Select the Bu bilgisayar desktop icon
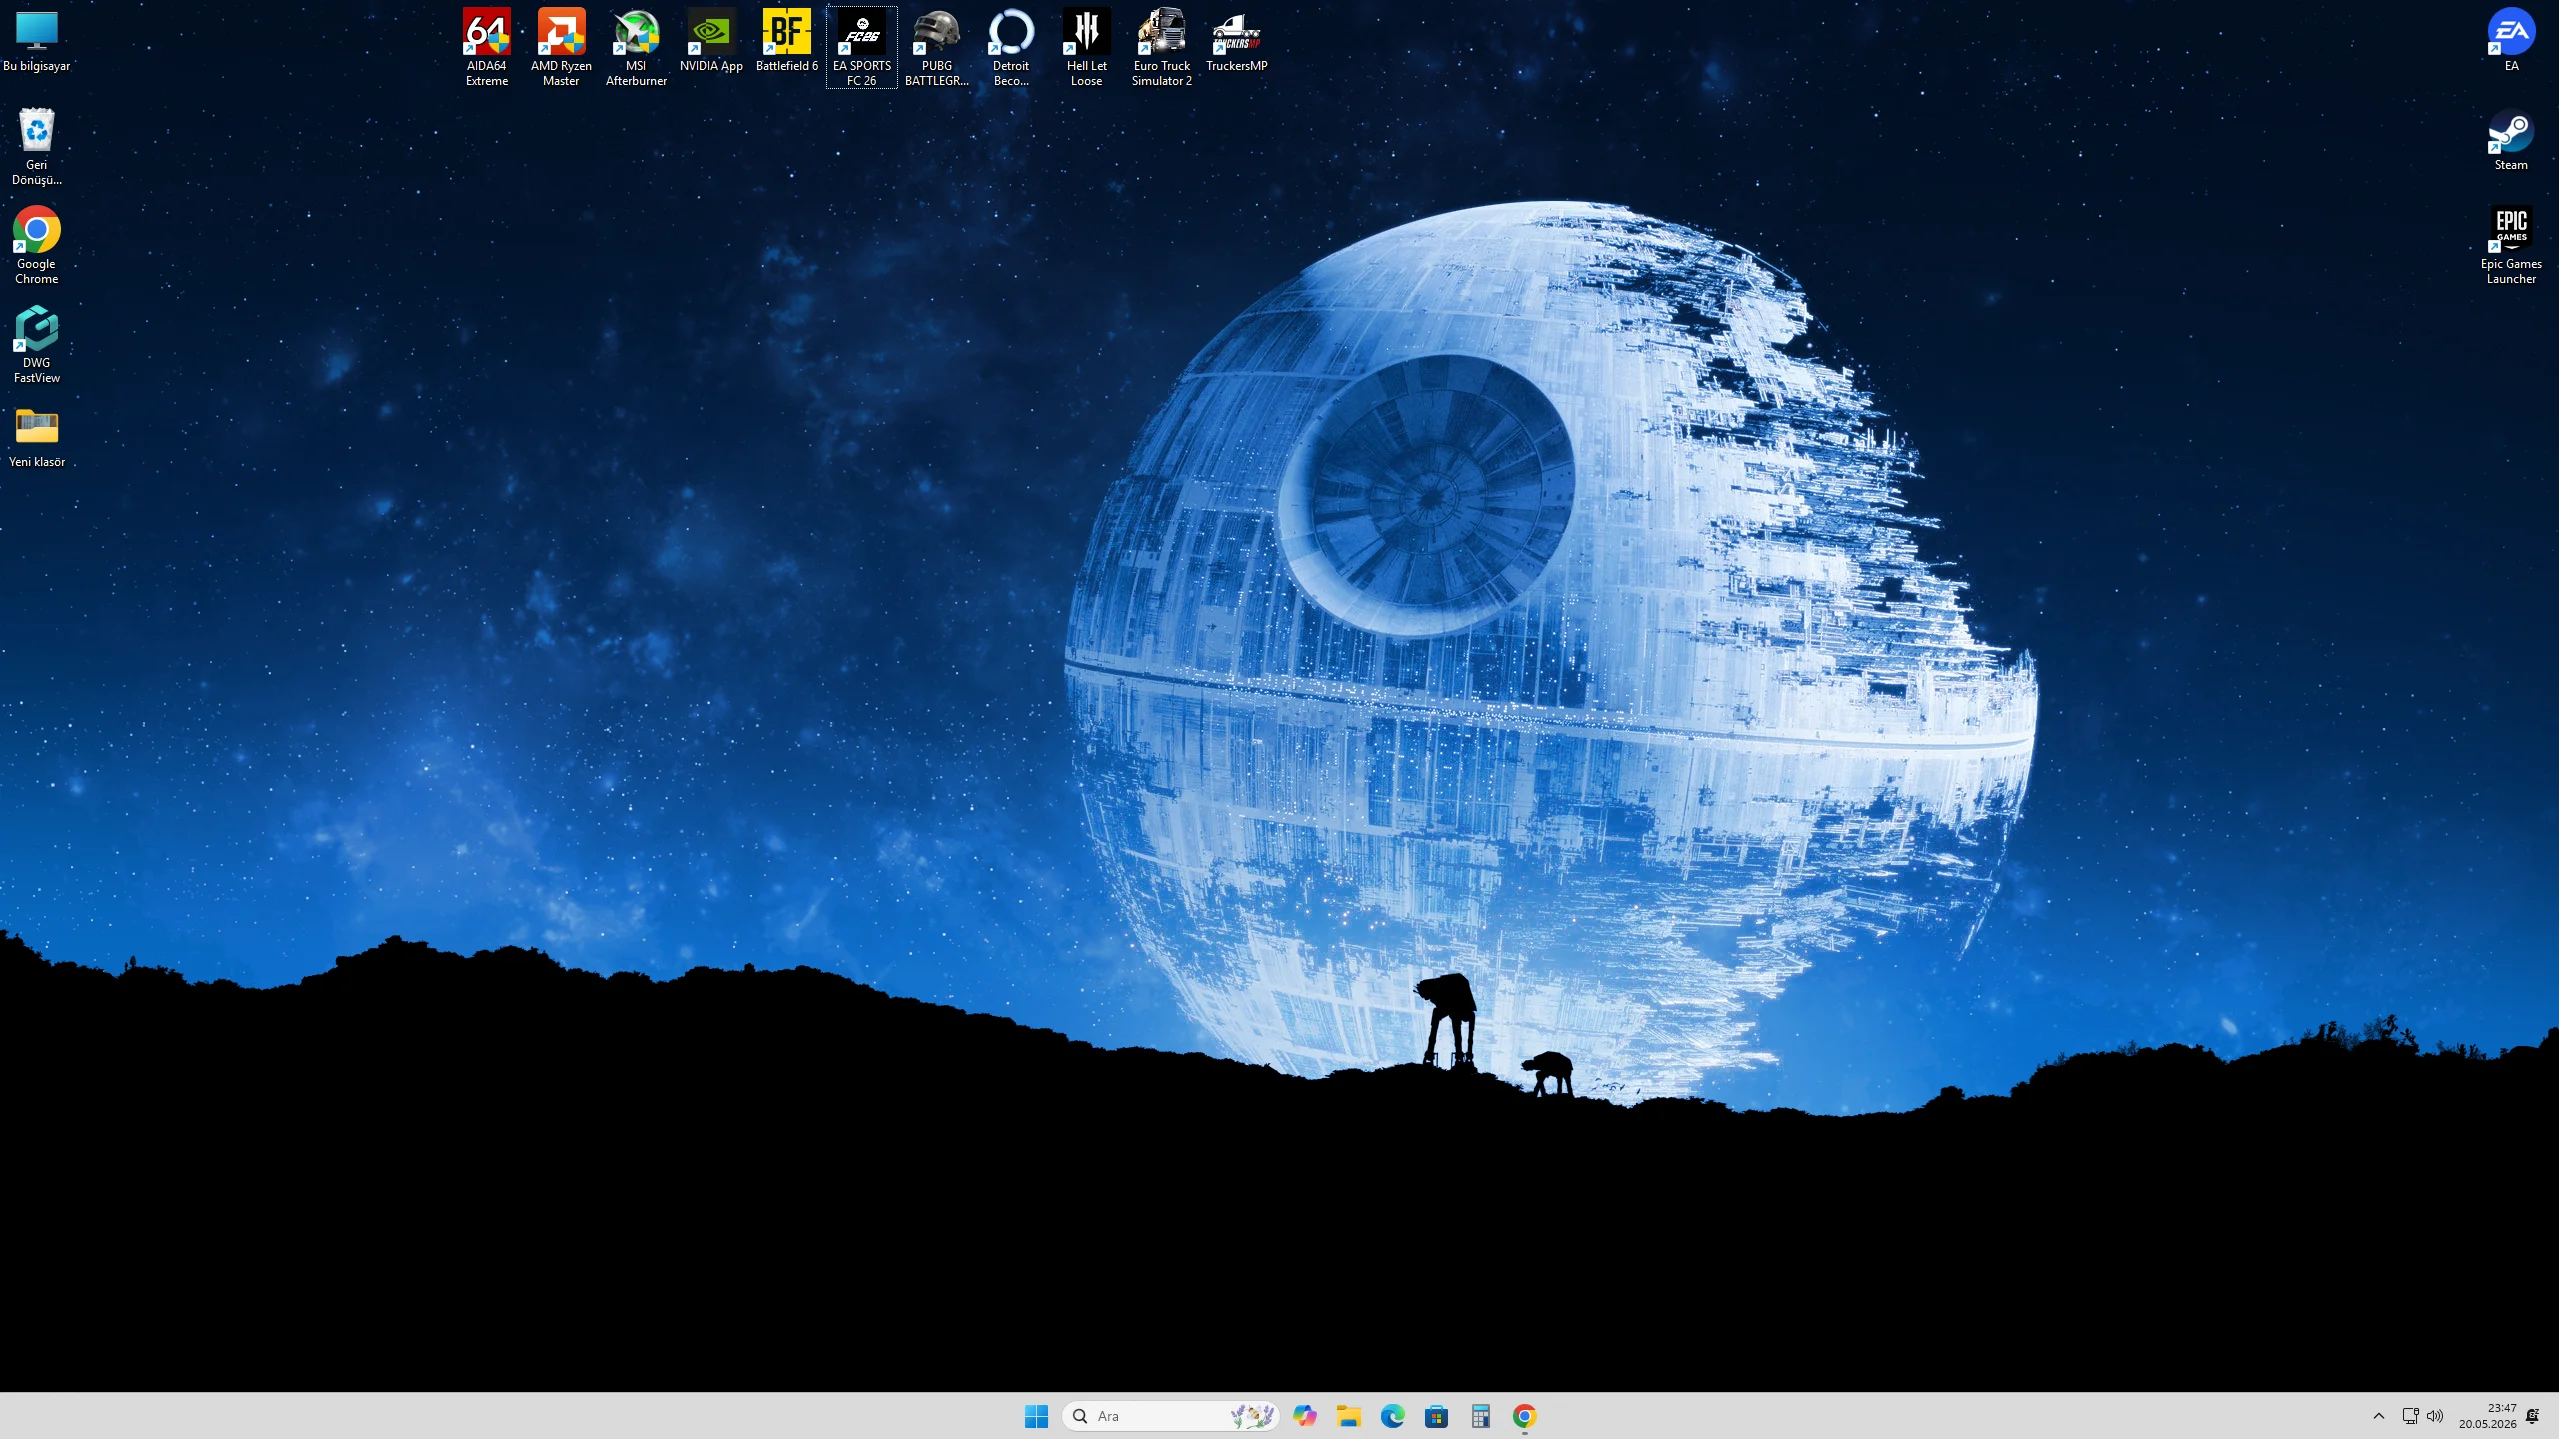Screen dimensions: 2559x1439 click(x=37, y=42)
